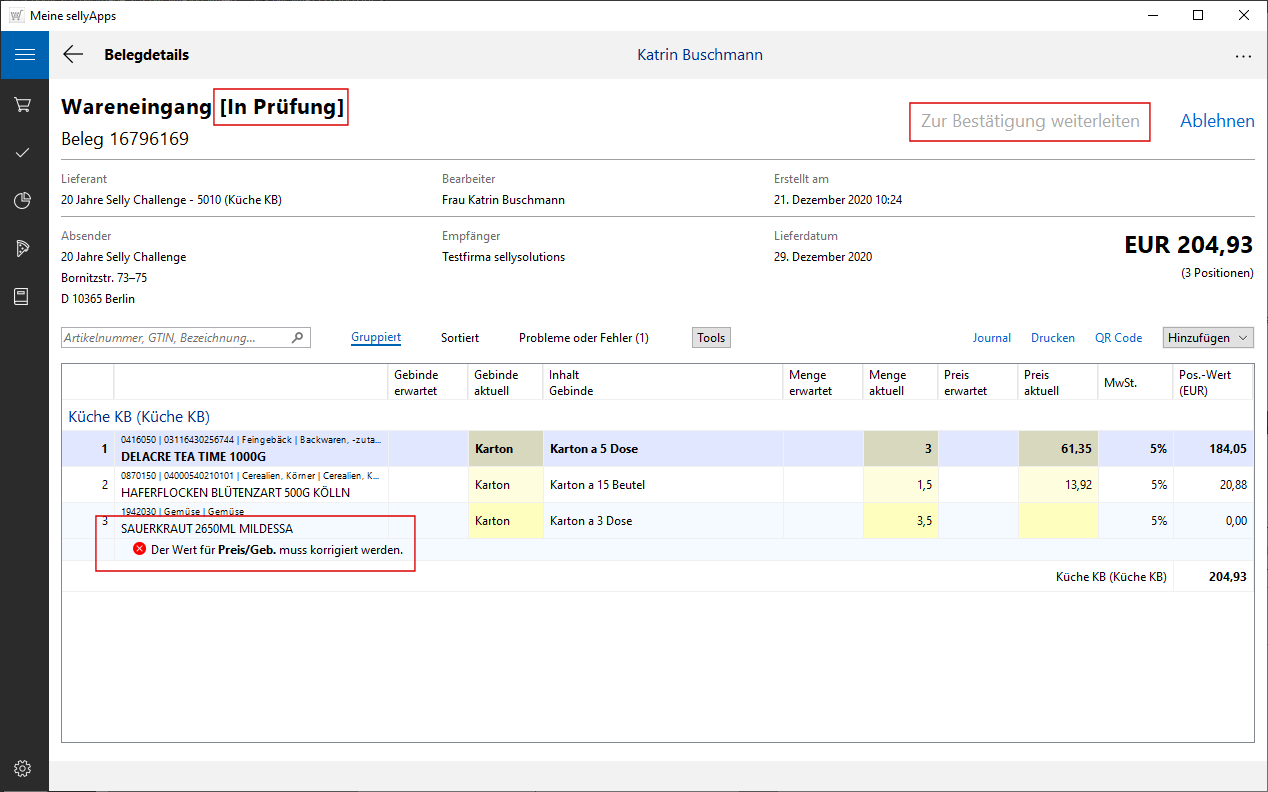Open the checkmark approvals sidebar icon
Viewport: 1268px width, 792px height.
23,153
